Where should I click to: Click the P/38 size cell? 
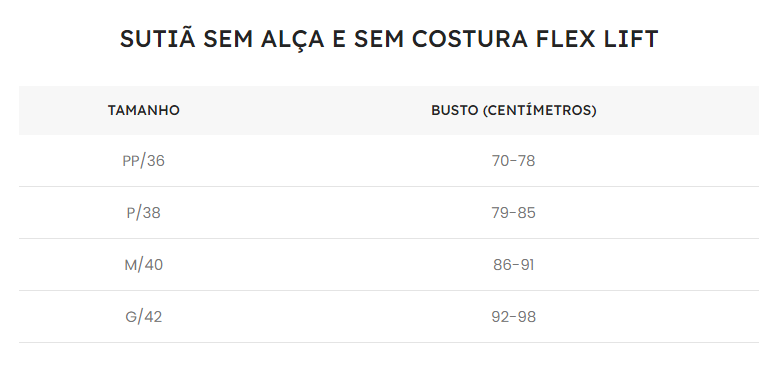[x=144, y=213]
